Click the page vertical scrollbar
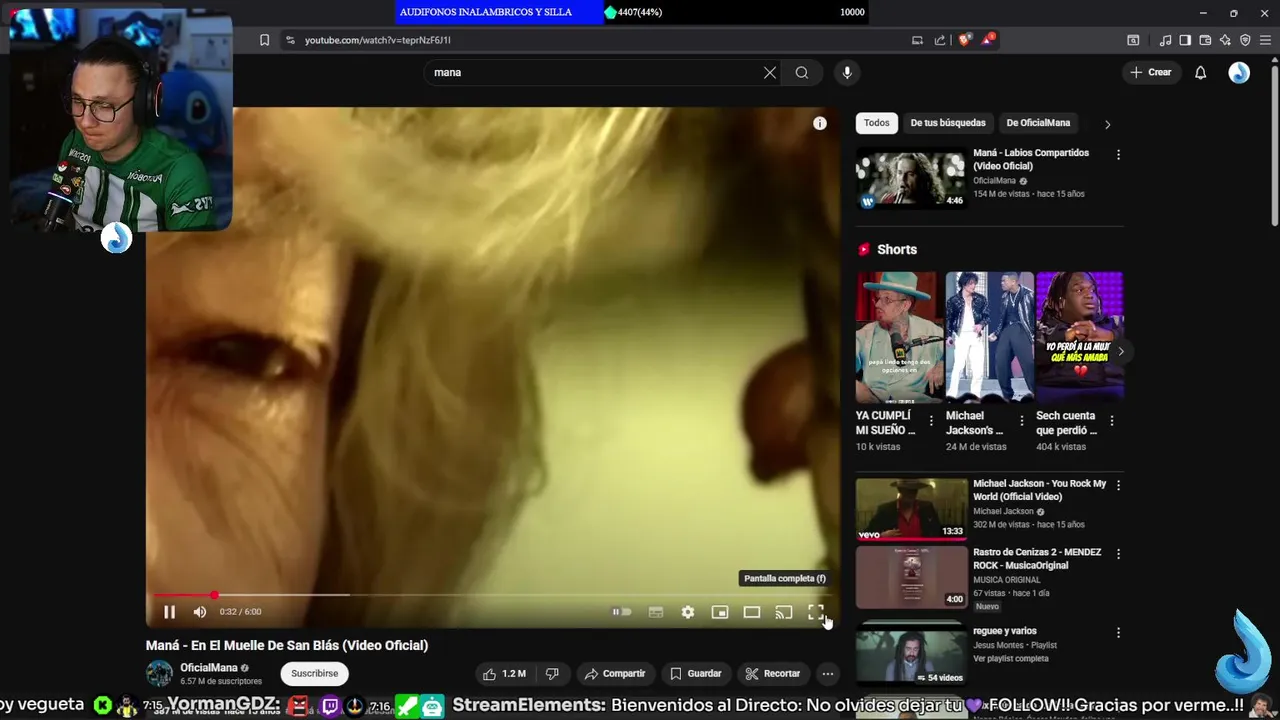1280x720 pixels. click(1275, 146)
